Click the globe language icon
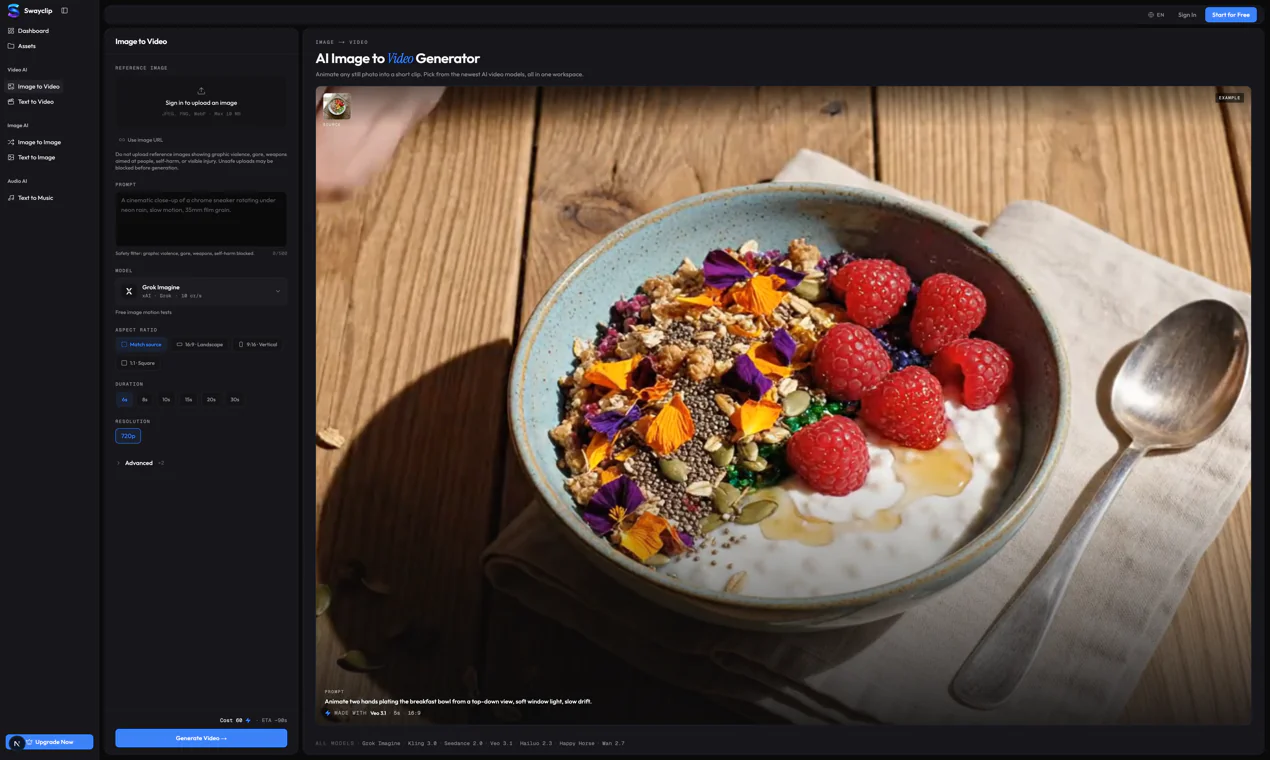Screen dimensions: 1270x760 pyautogui.click(x=1151, y=15)
